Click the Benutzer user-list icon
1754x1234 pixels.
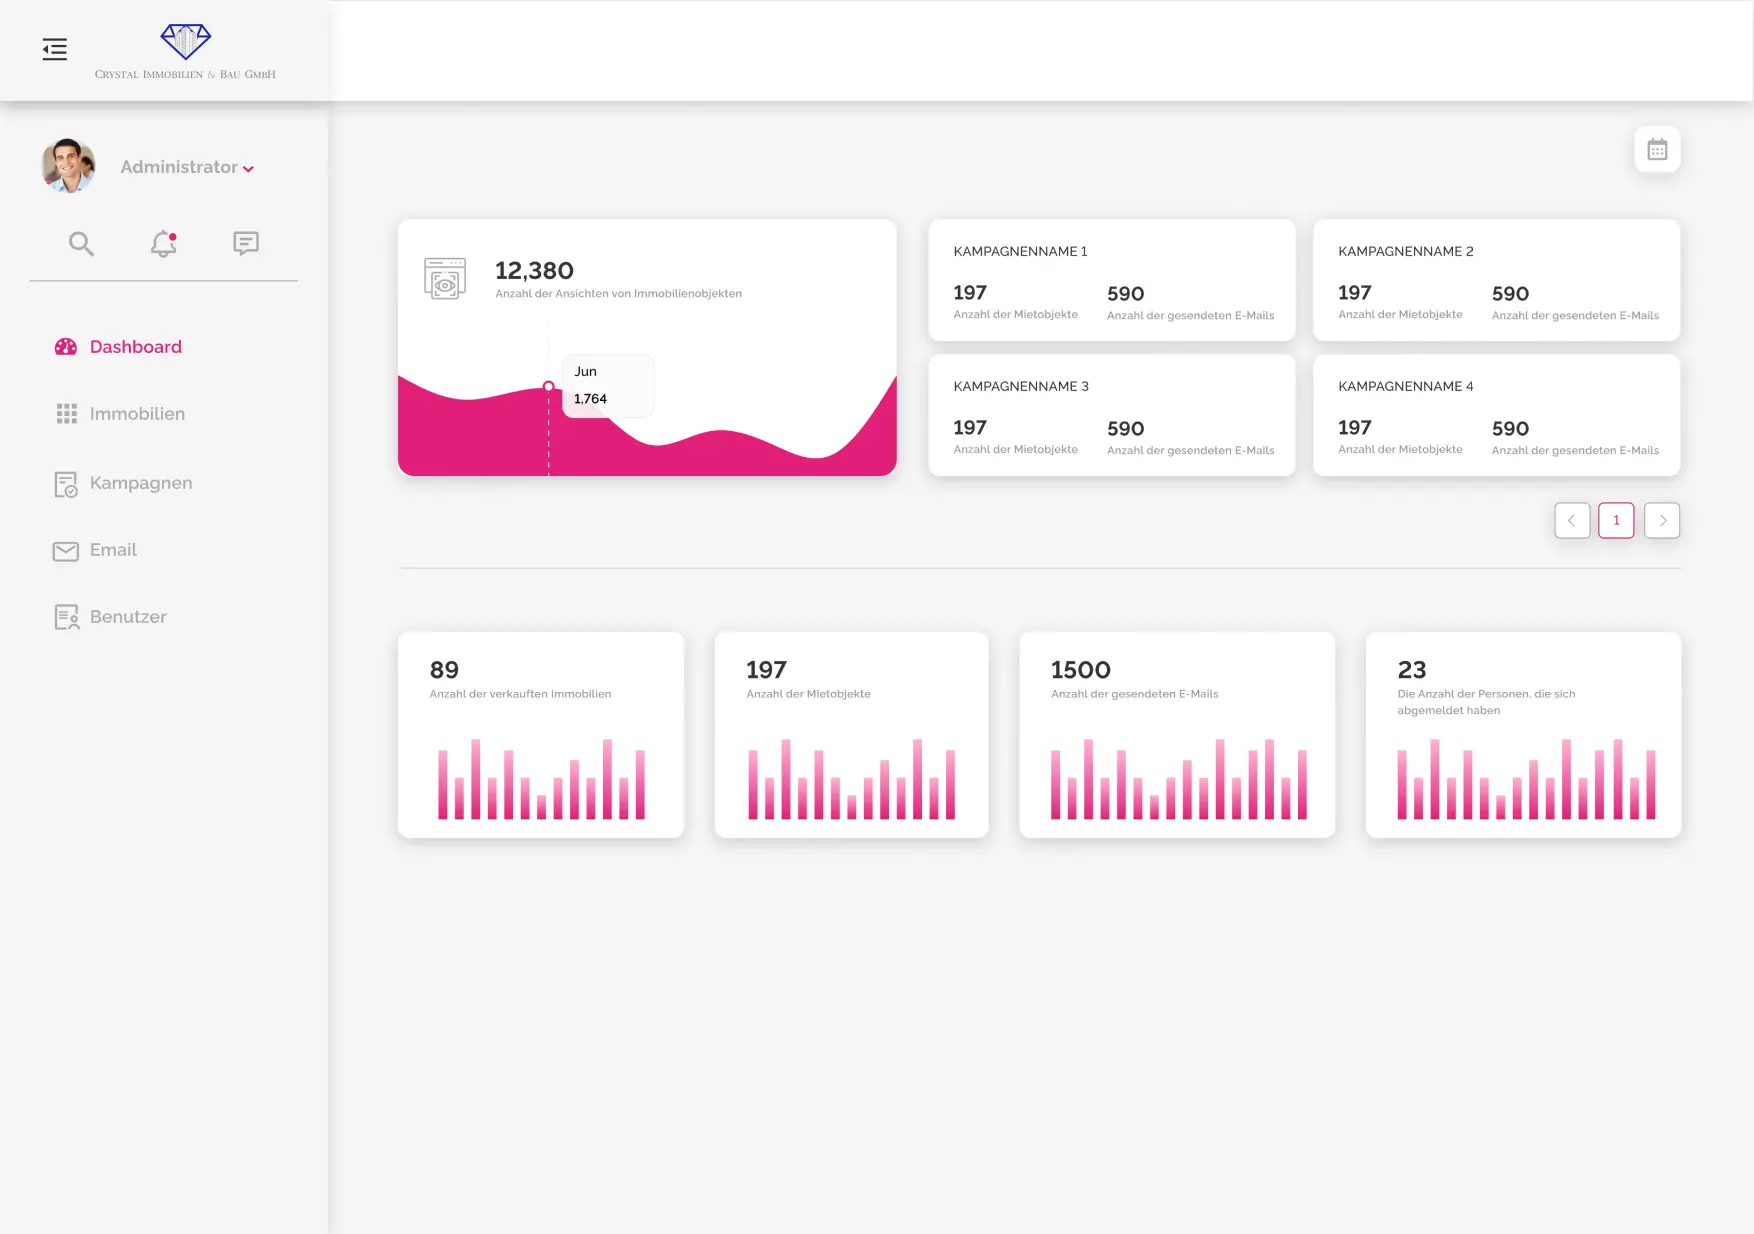point(65,616)
